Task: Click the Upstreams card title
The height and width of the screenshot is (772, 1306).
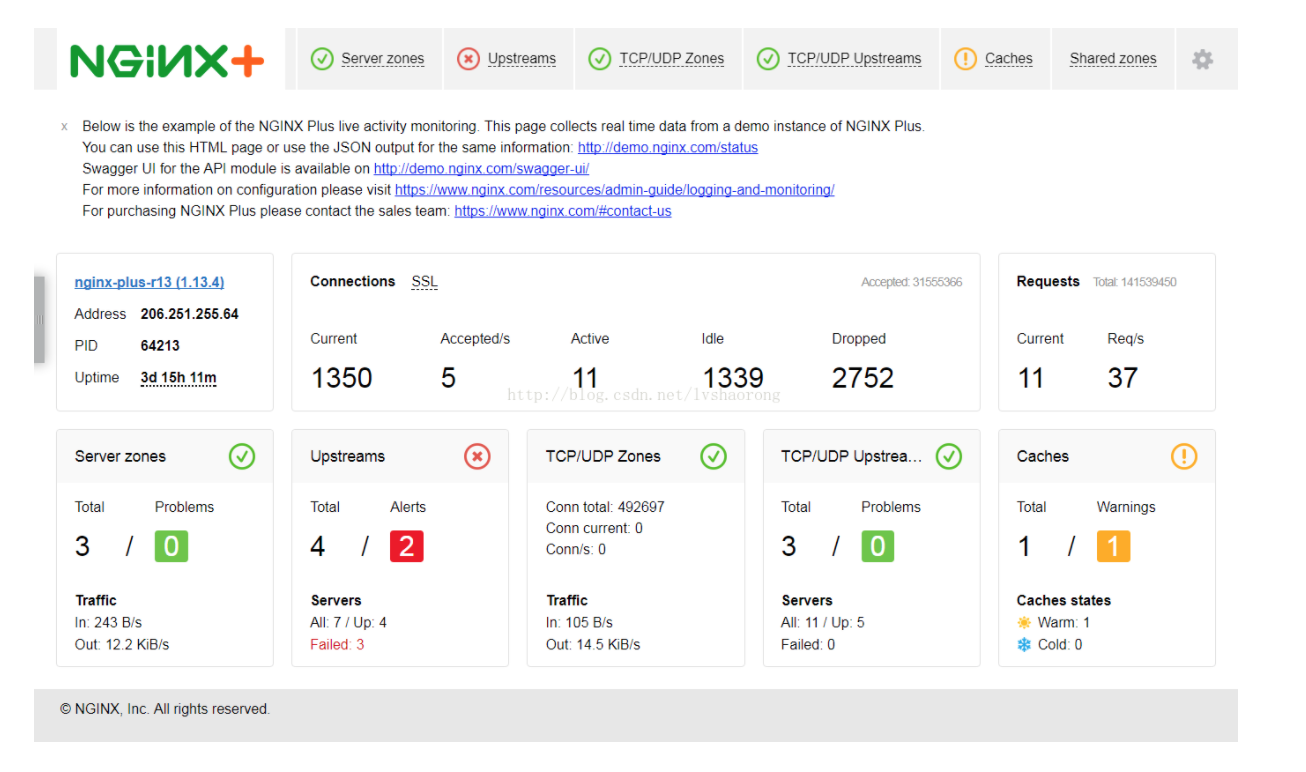Action: click(347, 457)
